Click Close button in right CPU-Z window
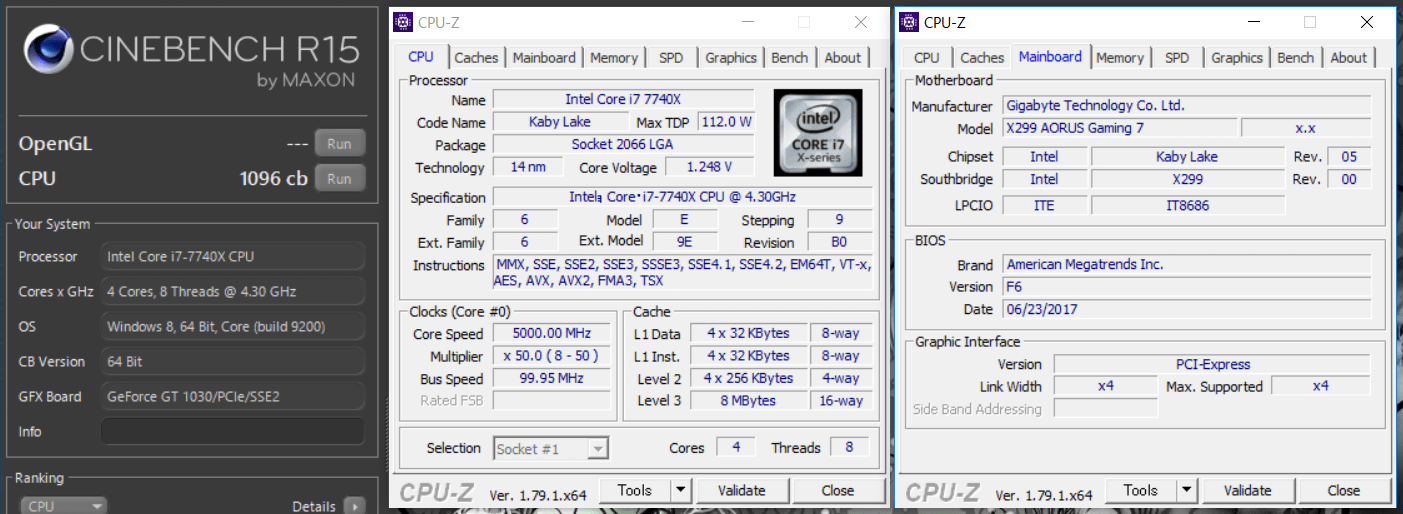 pos(1344,490)
